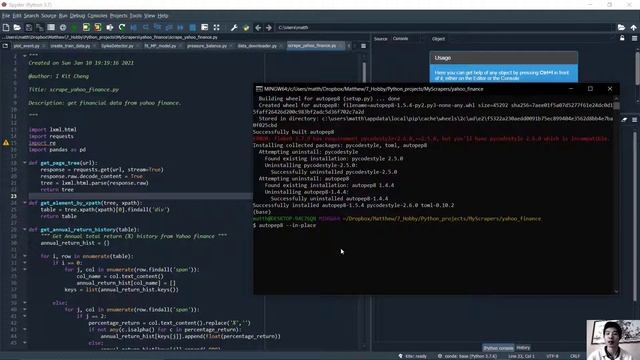This screenshot has height=360, width=640.
Task: Go forward with the right arrow icon
Action: coord(269,27)
